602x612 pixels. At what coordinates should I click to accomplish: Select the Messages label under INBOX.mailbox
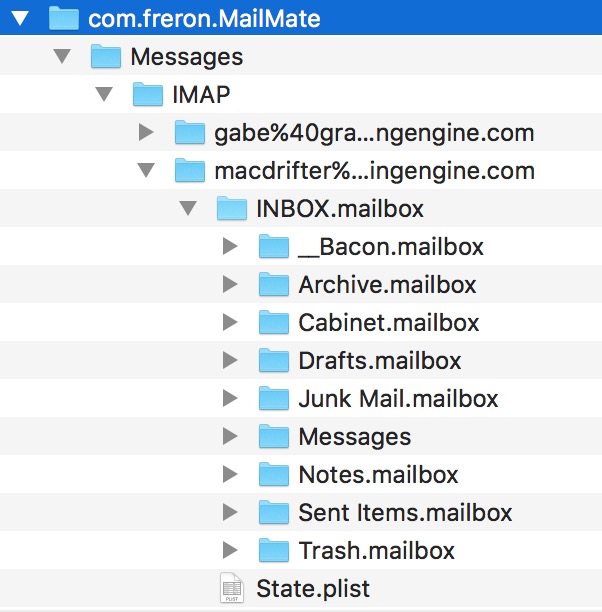click(x=354, y=437)
